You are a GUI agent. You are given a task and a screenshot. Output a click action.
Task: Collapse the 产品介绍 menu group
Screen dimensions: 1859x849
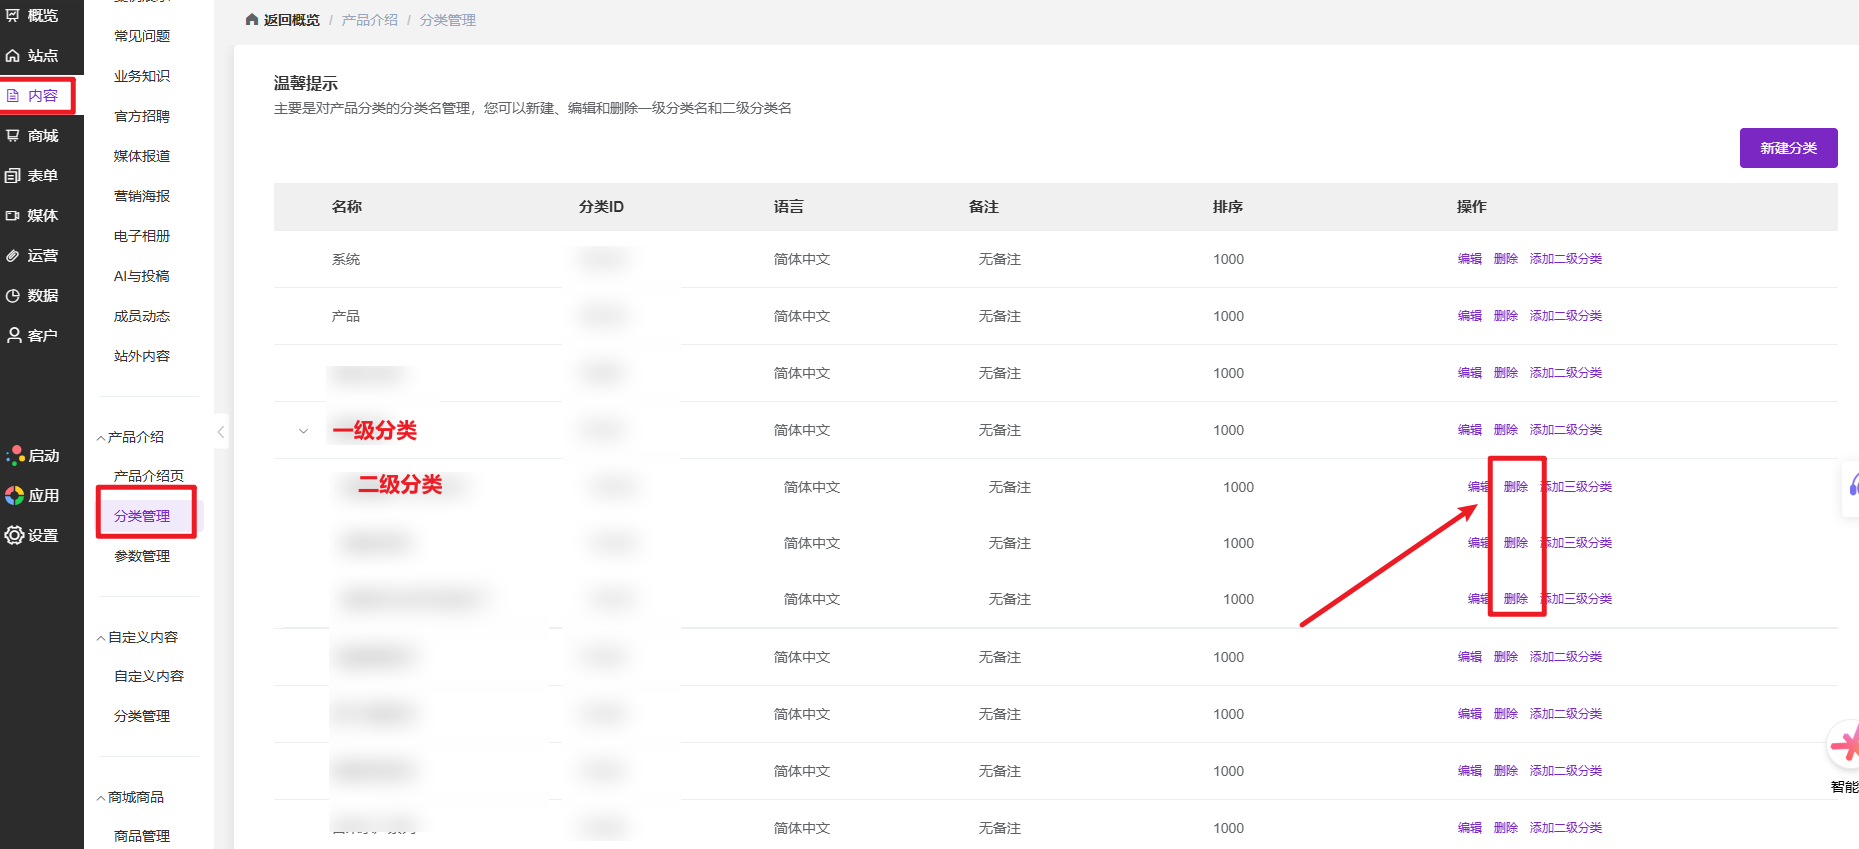tap(101, 438)
